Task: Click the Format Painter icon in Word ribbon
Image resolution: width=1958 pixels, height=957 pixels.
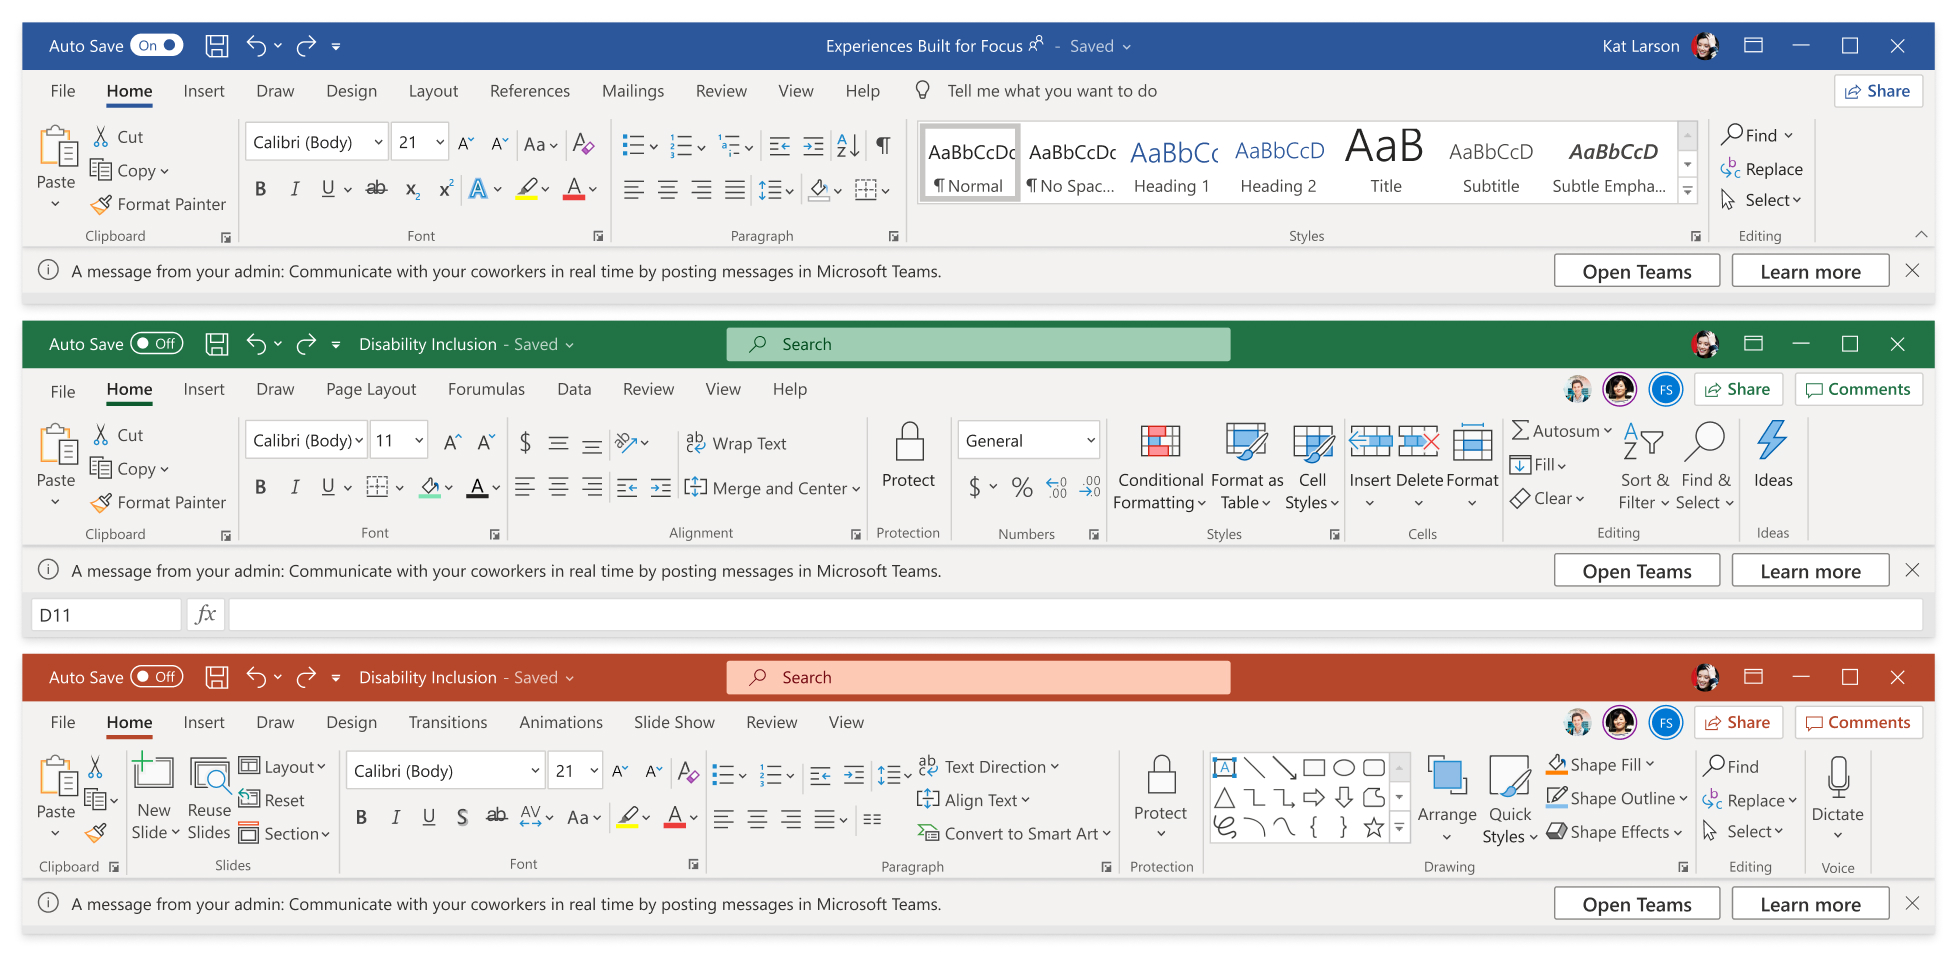Action: point(101,205)
